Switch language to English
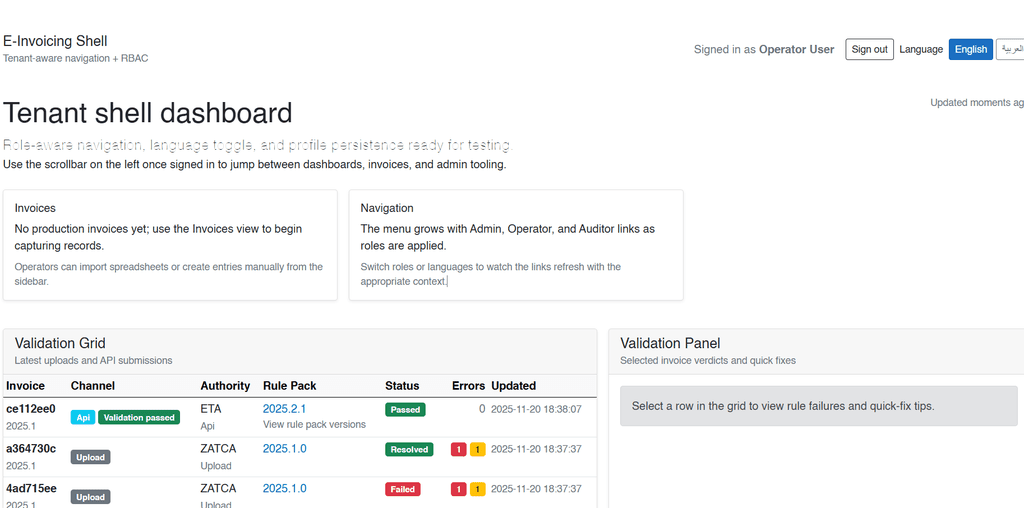The height and width of the screenshot is (508, 1024). coord(970,49)
